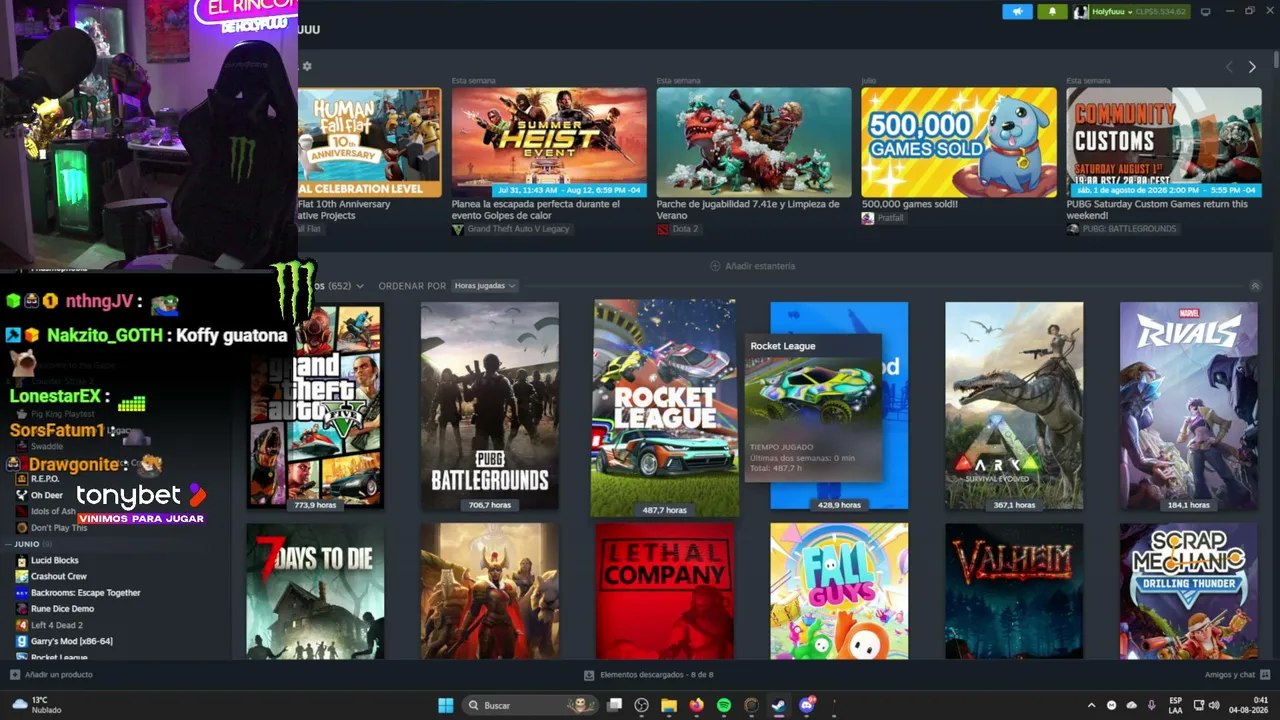Click the Holyfuuu profile avatar
Screen dimensions: 1280x720
tap(1081, 12)
